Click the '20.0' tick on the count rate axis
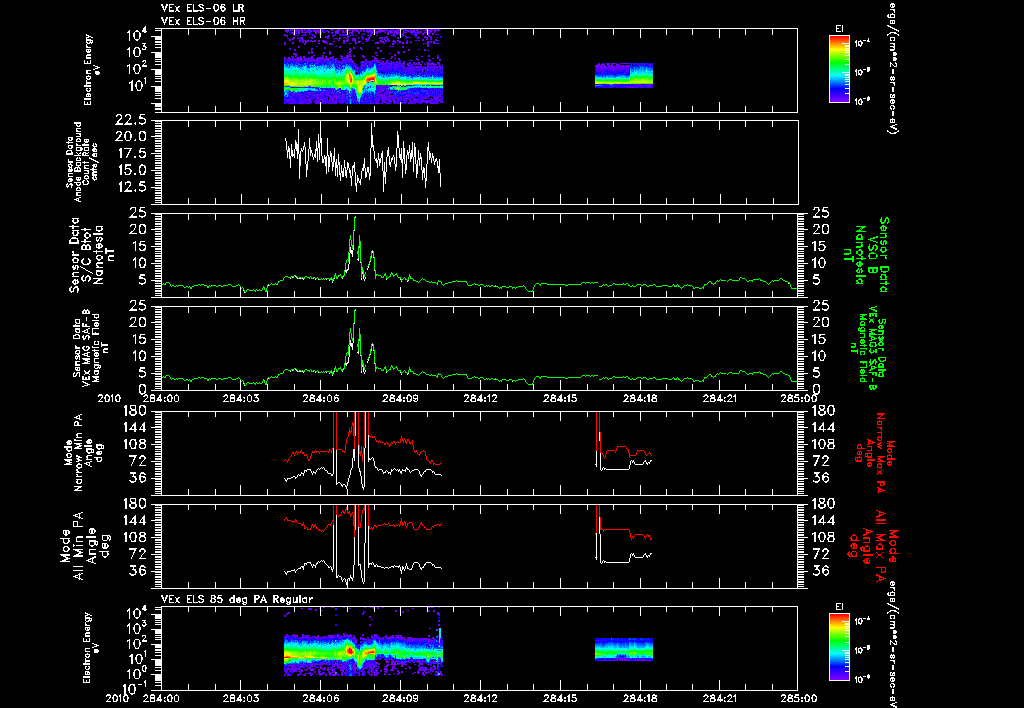 [129, 137]
